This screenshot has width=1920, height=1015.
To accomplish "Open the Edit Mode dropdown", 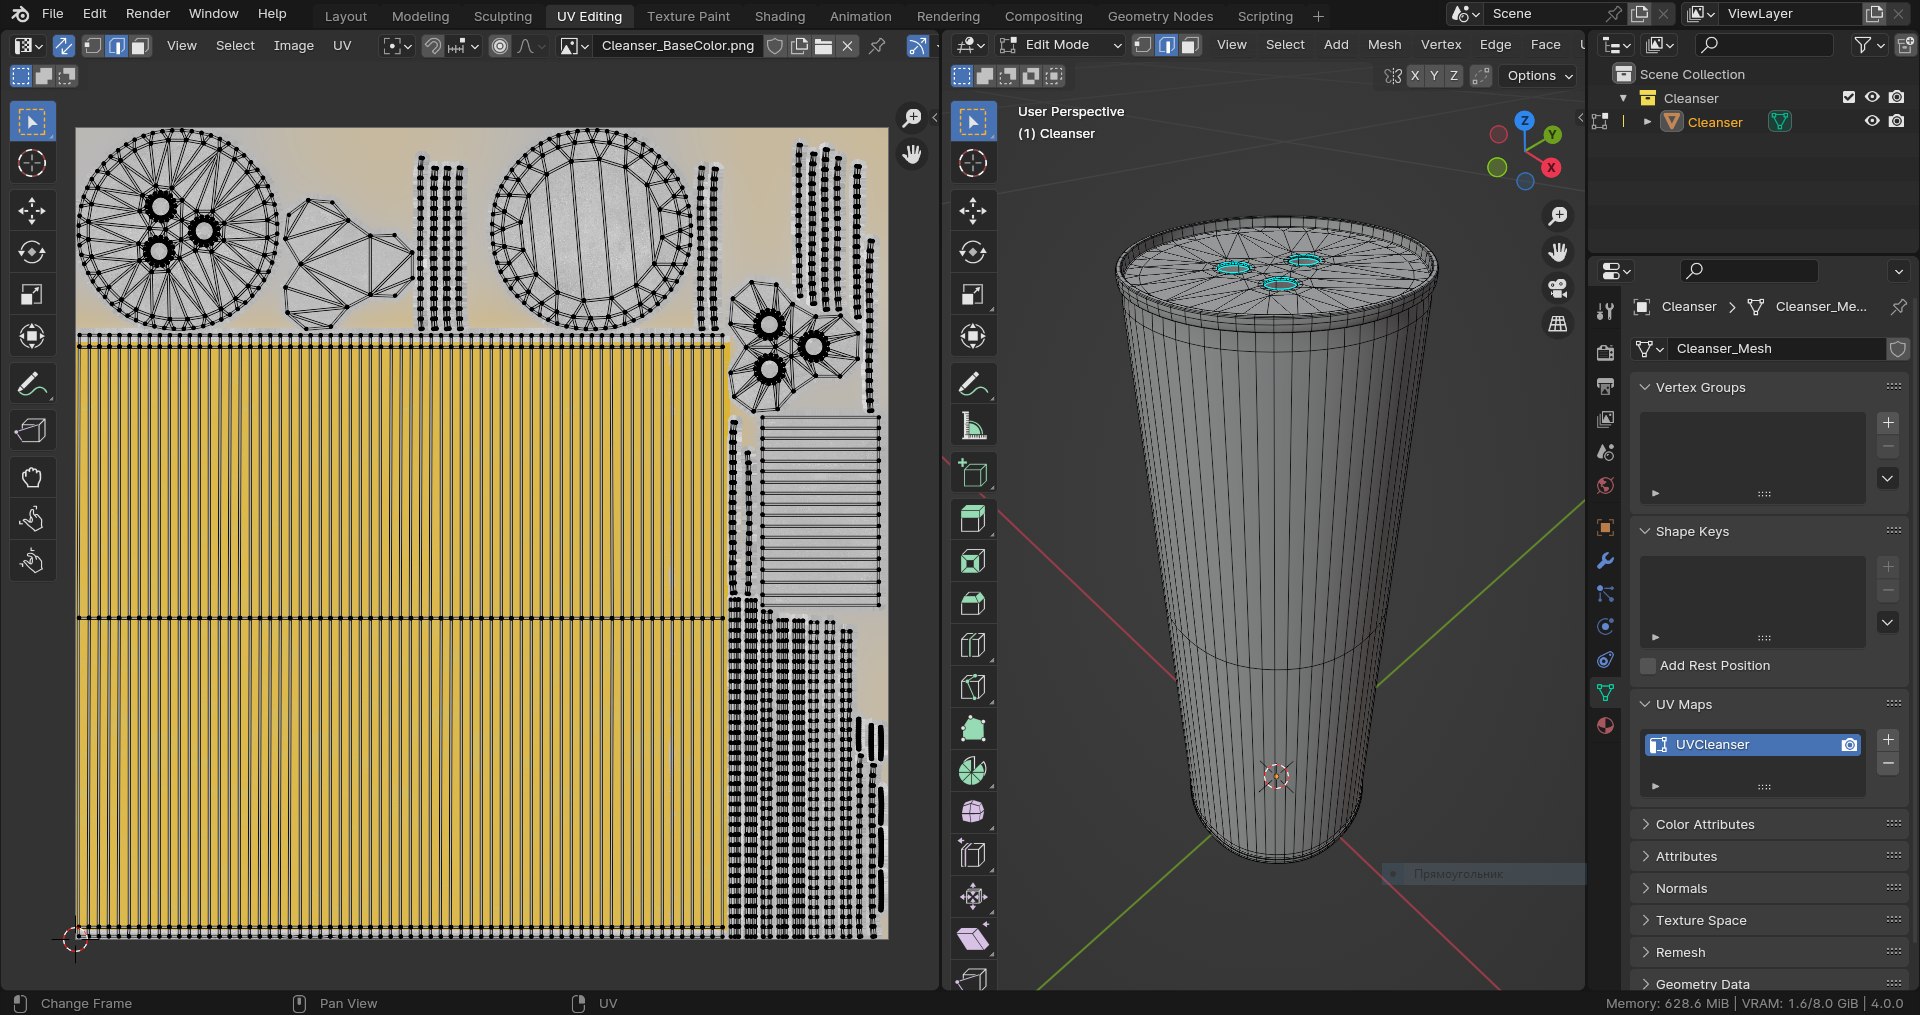I will [1061, 45].
